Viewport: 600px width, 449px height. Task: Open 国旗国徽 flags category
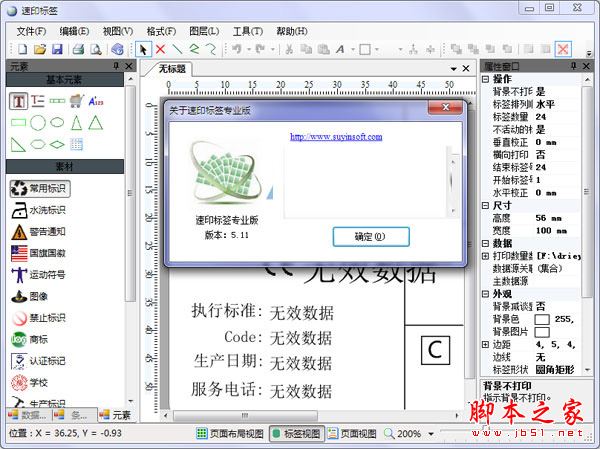coord(39,253)
